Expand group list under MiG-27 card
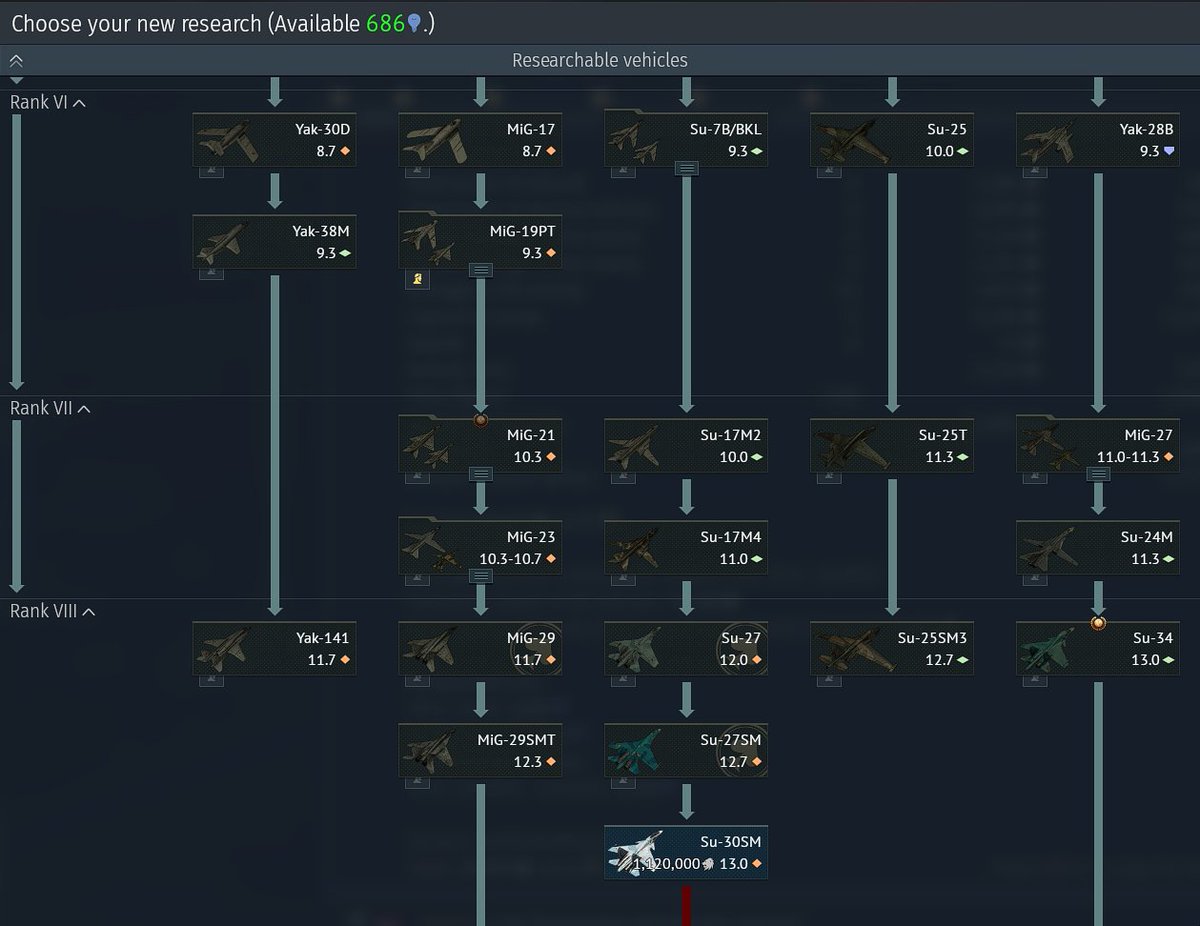This screenshot has width=1200, height=926. 1098,474
